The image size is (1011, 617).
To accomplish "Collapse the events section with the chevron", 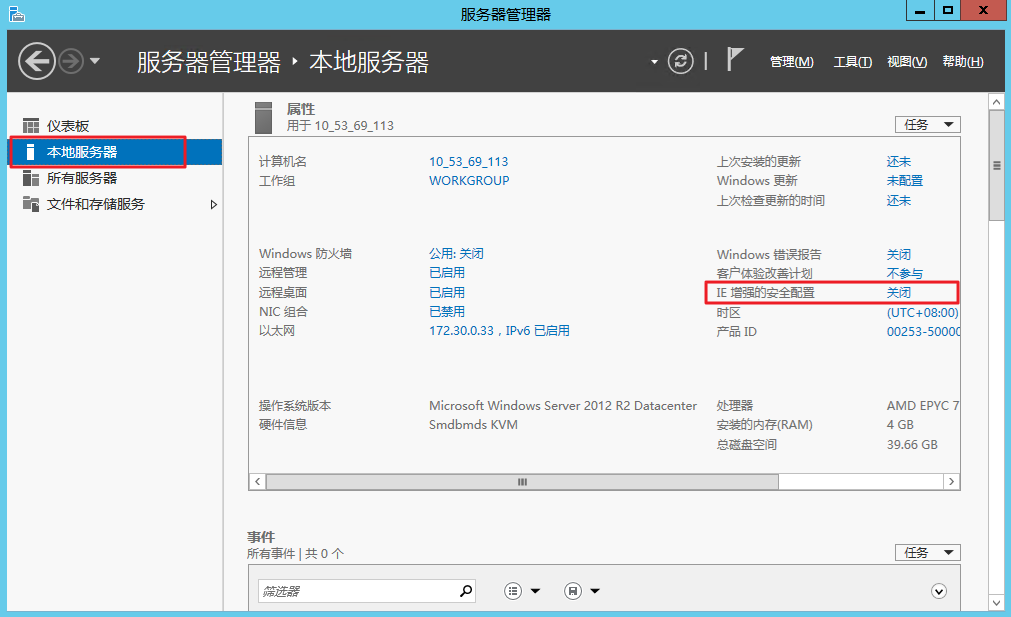I will pyautogui.click(x=938, y=591).
